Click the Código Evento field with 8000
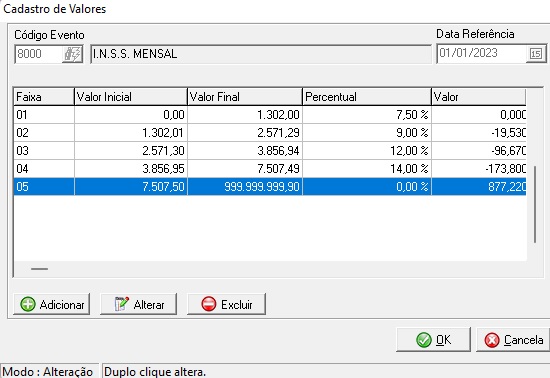Screen dimensions: 550x378 point(39,54)
